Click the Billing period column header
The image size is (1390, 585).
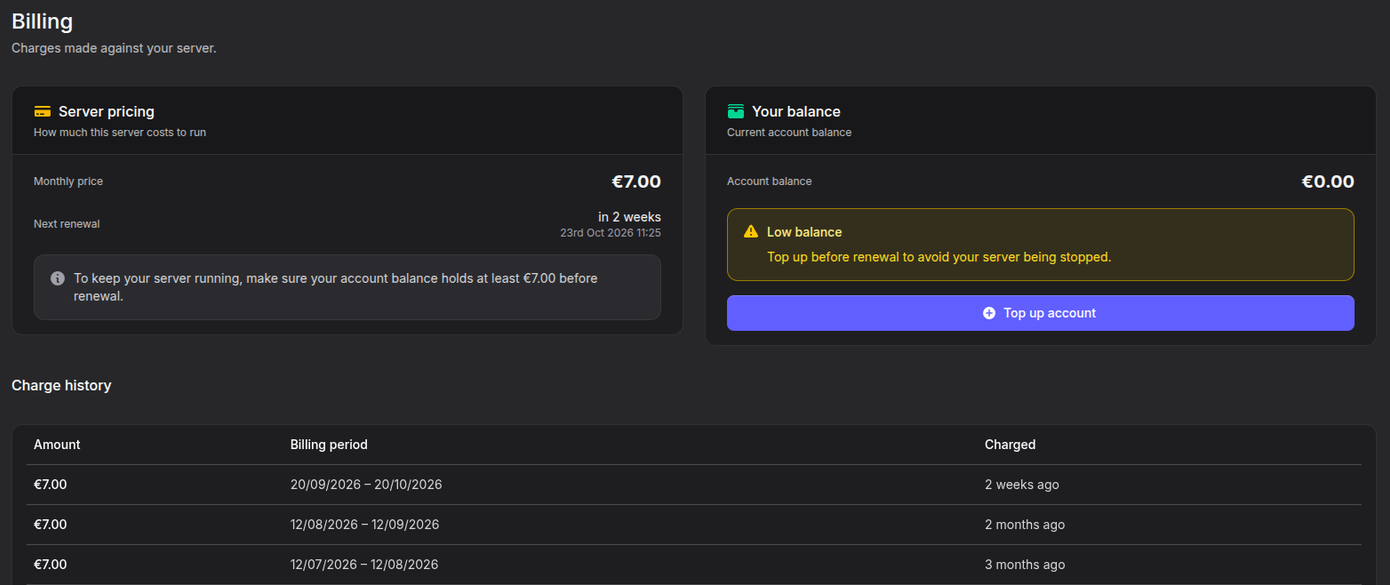tap(329, 444)
